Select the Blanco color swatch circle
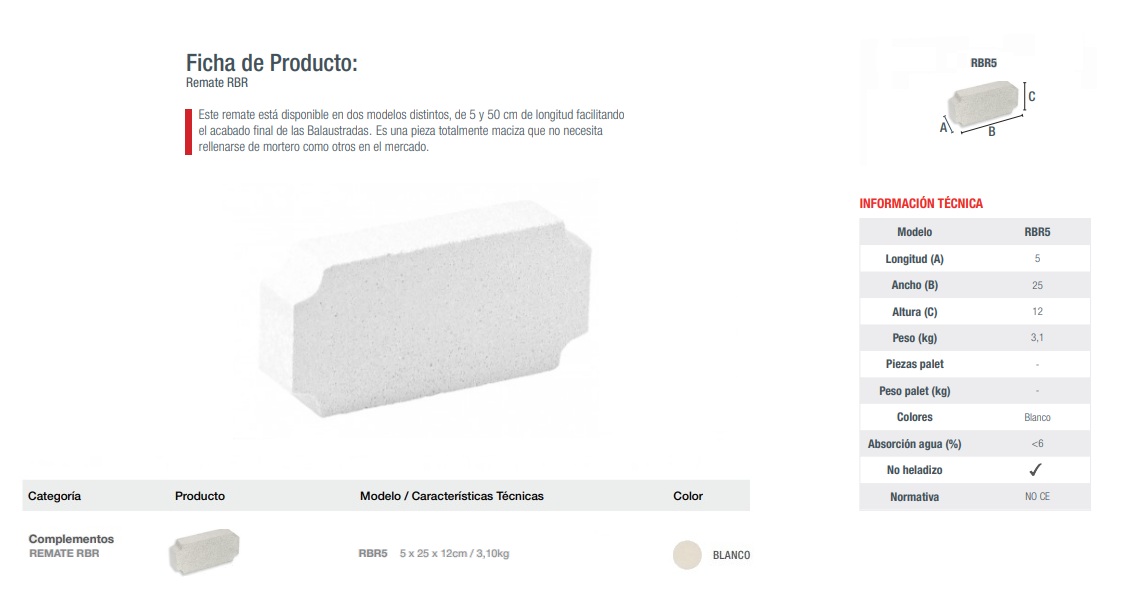The height and width of the screenshot is (601, 1142). (687, 555)
